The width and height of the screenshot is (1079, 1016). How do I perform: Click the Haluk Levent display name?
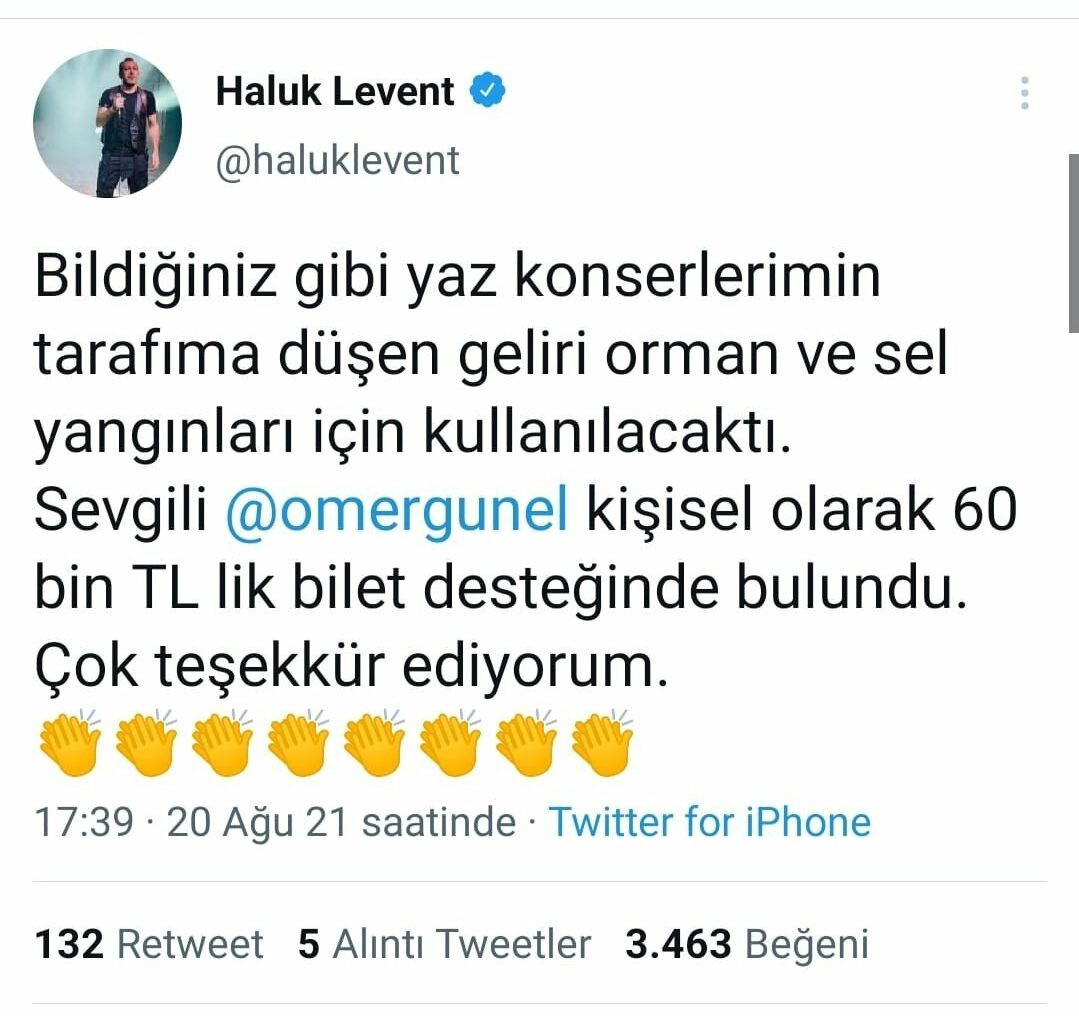[335, 91]
